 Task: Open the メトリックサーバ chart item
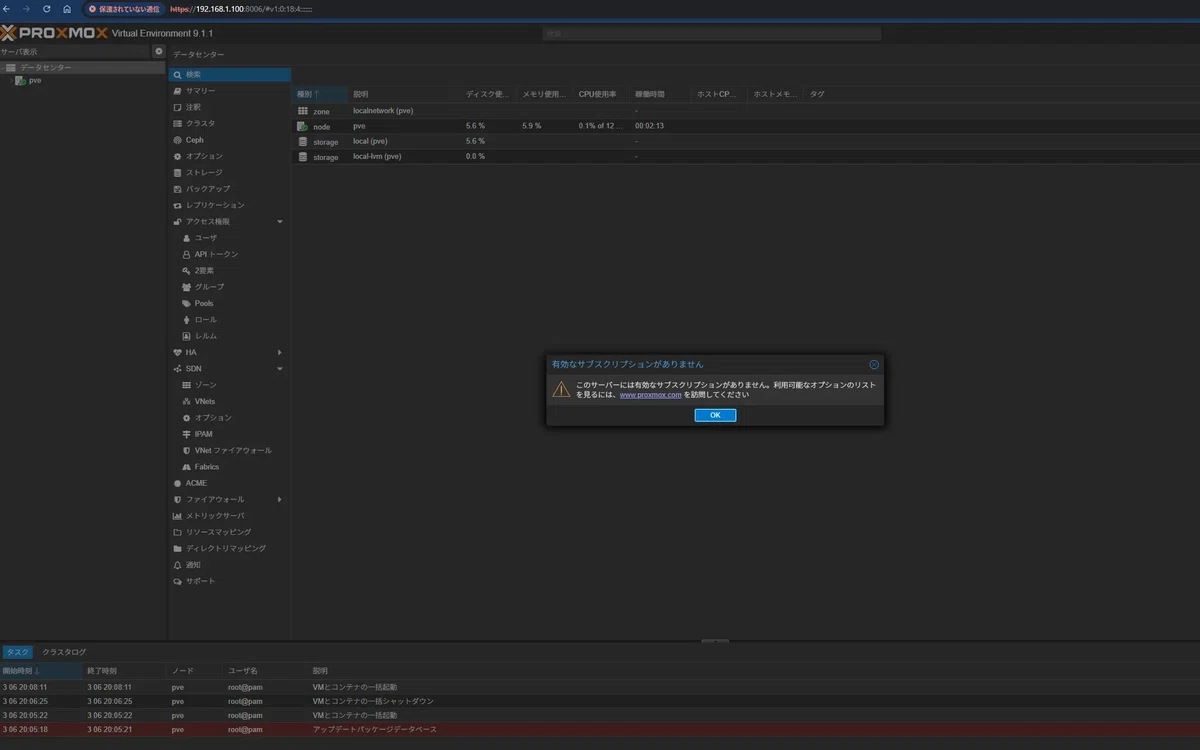pyautogui.click(x=230, y=516)
